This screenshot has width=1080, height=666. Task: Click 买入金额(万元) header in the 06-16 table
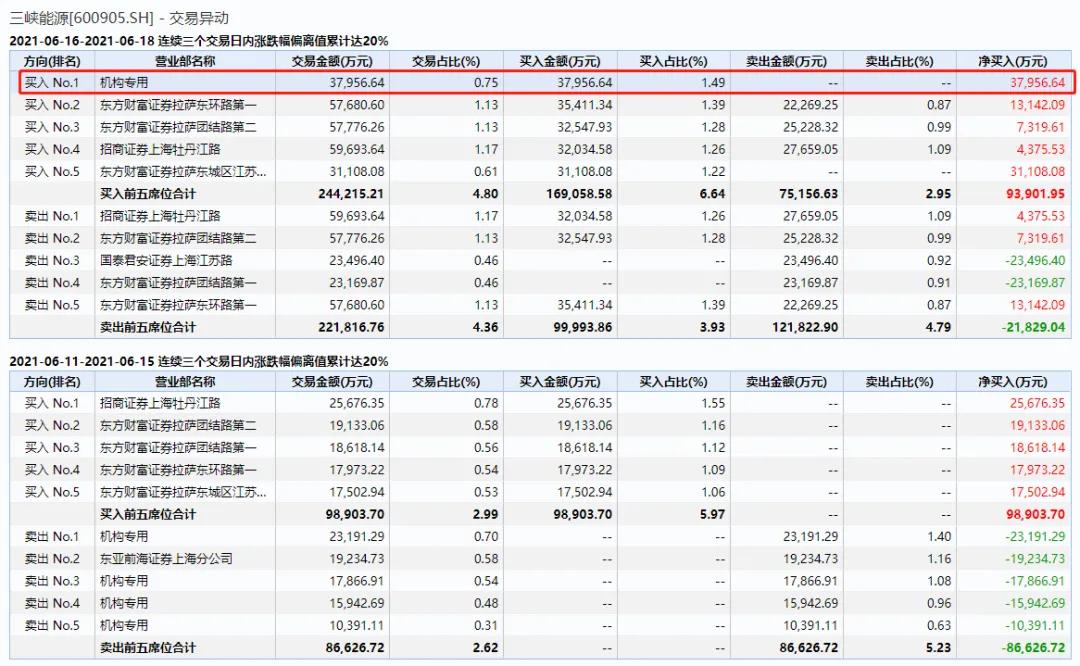(560, 61)
